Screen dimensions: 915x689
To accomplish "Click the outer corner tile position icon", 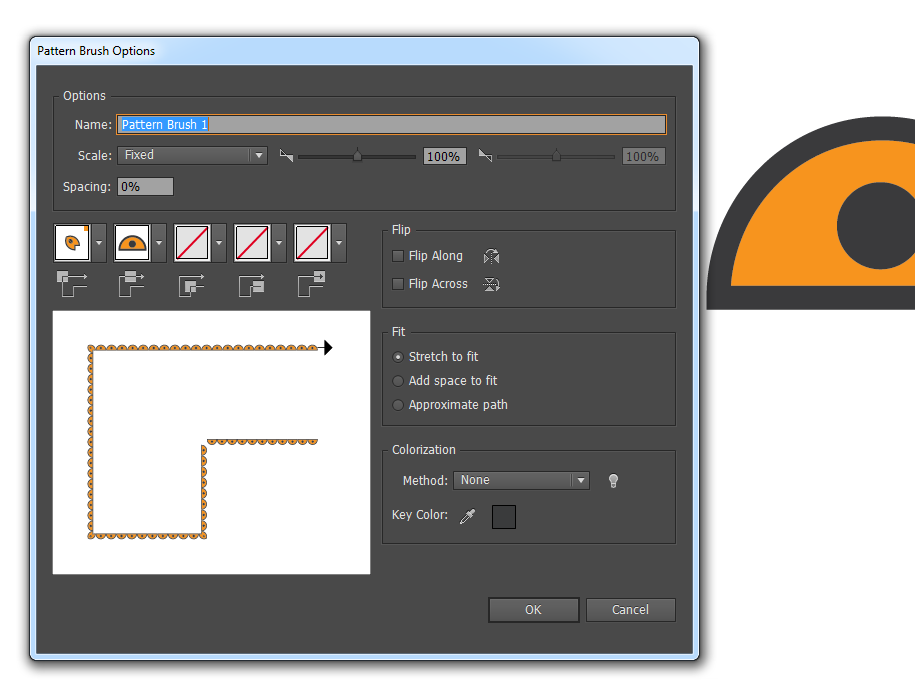I will (x=72, y=284).
